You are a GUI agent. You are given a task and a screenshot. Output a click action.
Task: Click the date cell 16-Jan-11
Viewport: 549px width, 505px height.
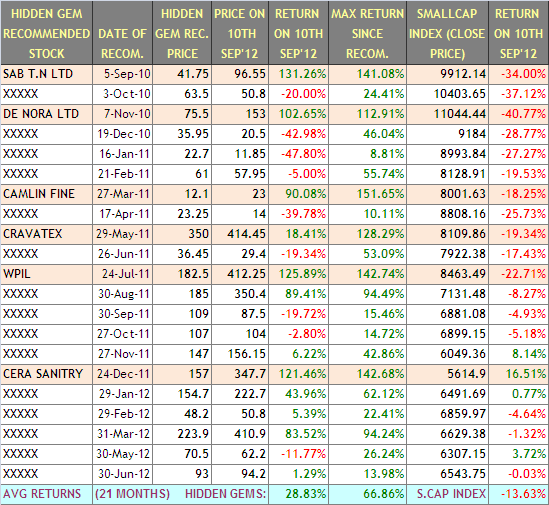click(x=123, y=154)
